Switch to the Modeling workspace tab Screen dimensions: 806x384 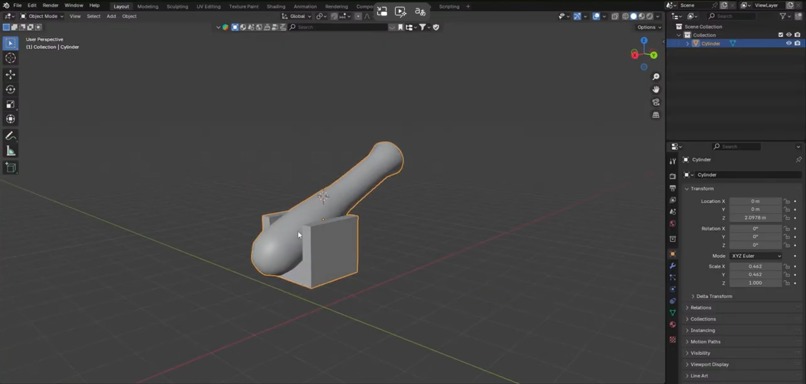[x=148, y=7]
